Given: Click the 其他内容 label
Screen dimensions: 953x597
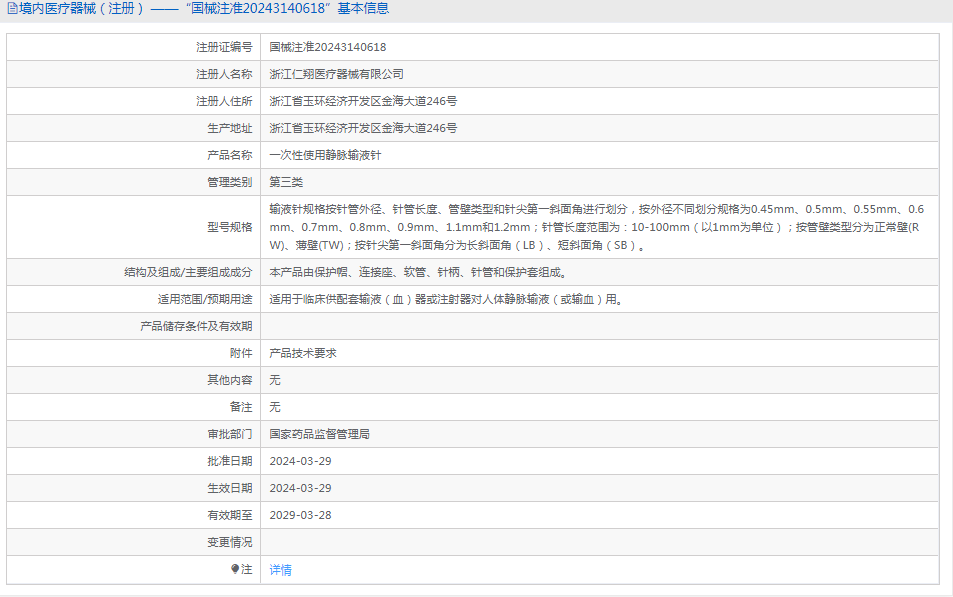Looking at the screenshot, I should click(229, 380).
